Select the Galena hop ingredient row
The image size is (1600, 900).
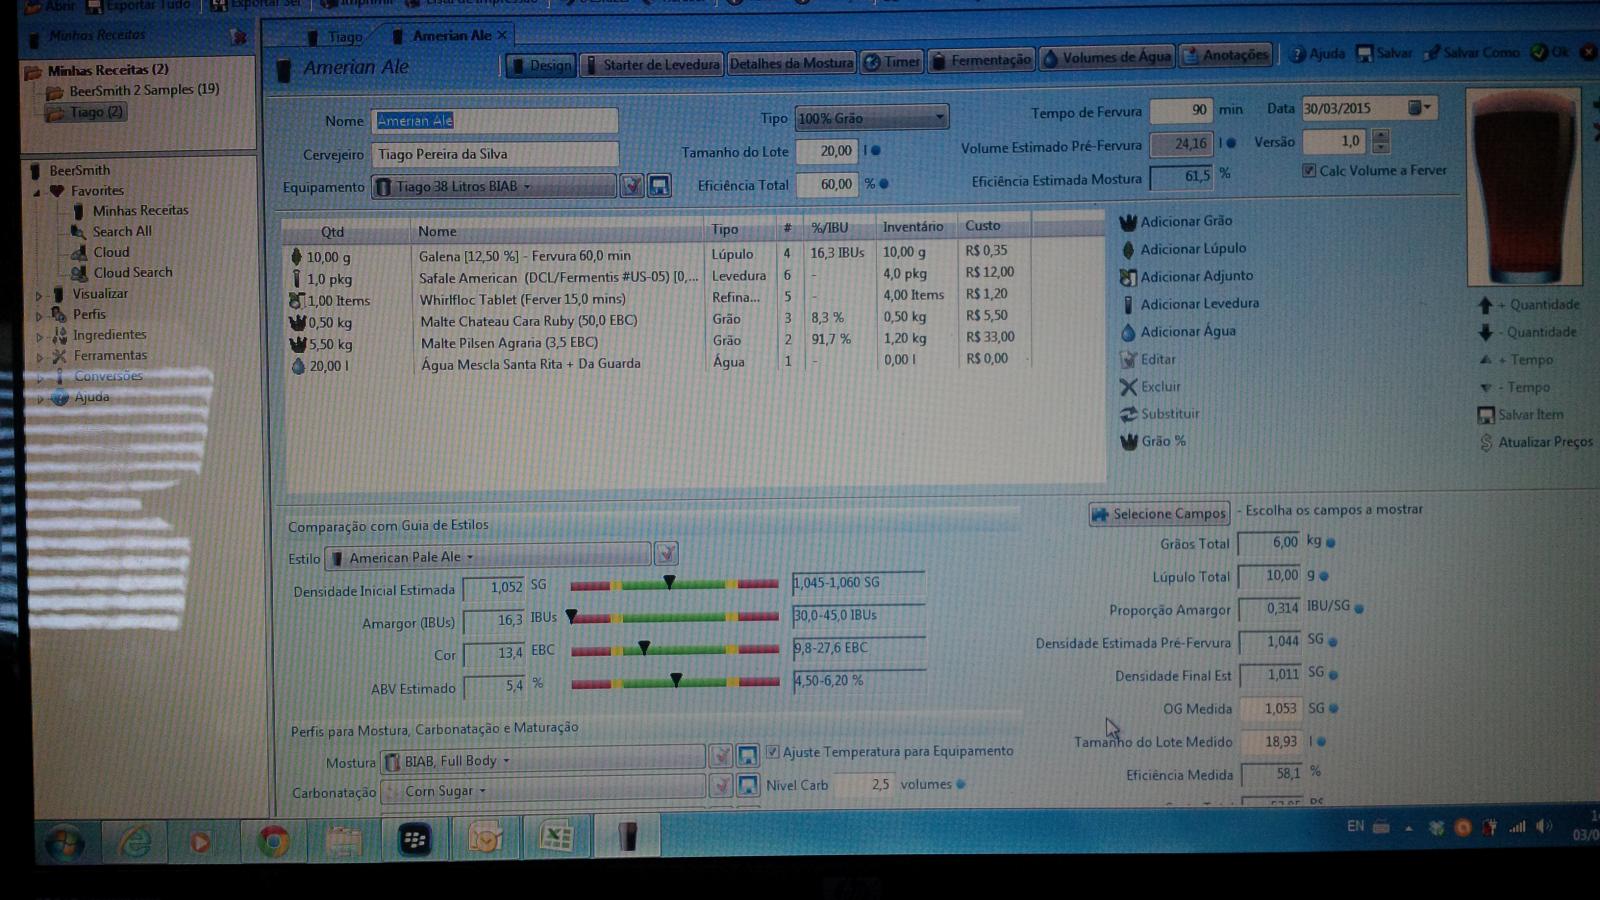[658, 256]
